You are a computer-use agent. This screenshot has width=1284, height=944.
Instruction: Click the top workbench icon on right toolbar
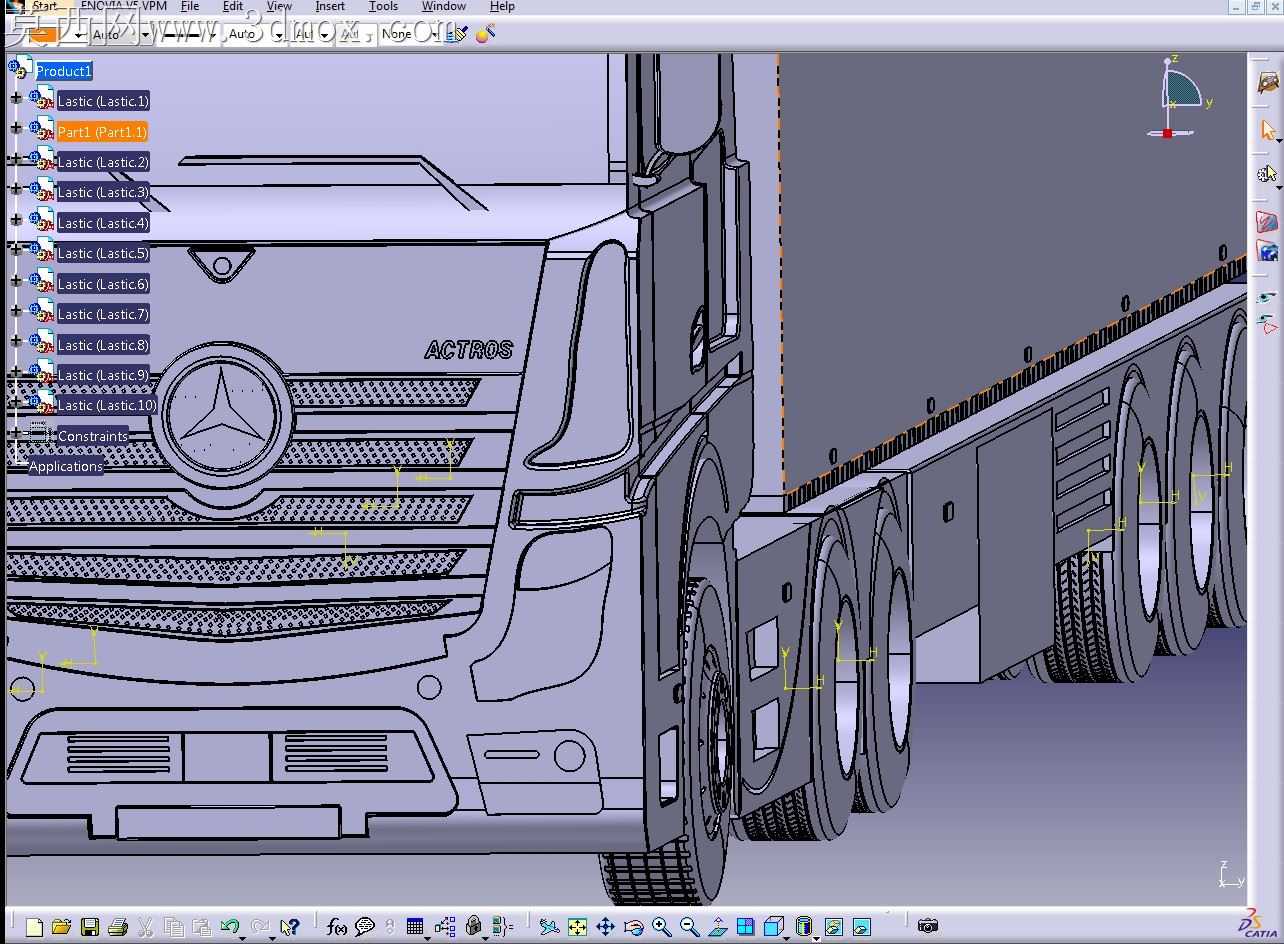[1268, 83]
